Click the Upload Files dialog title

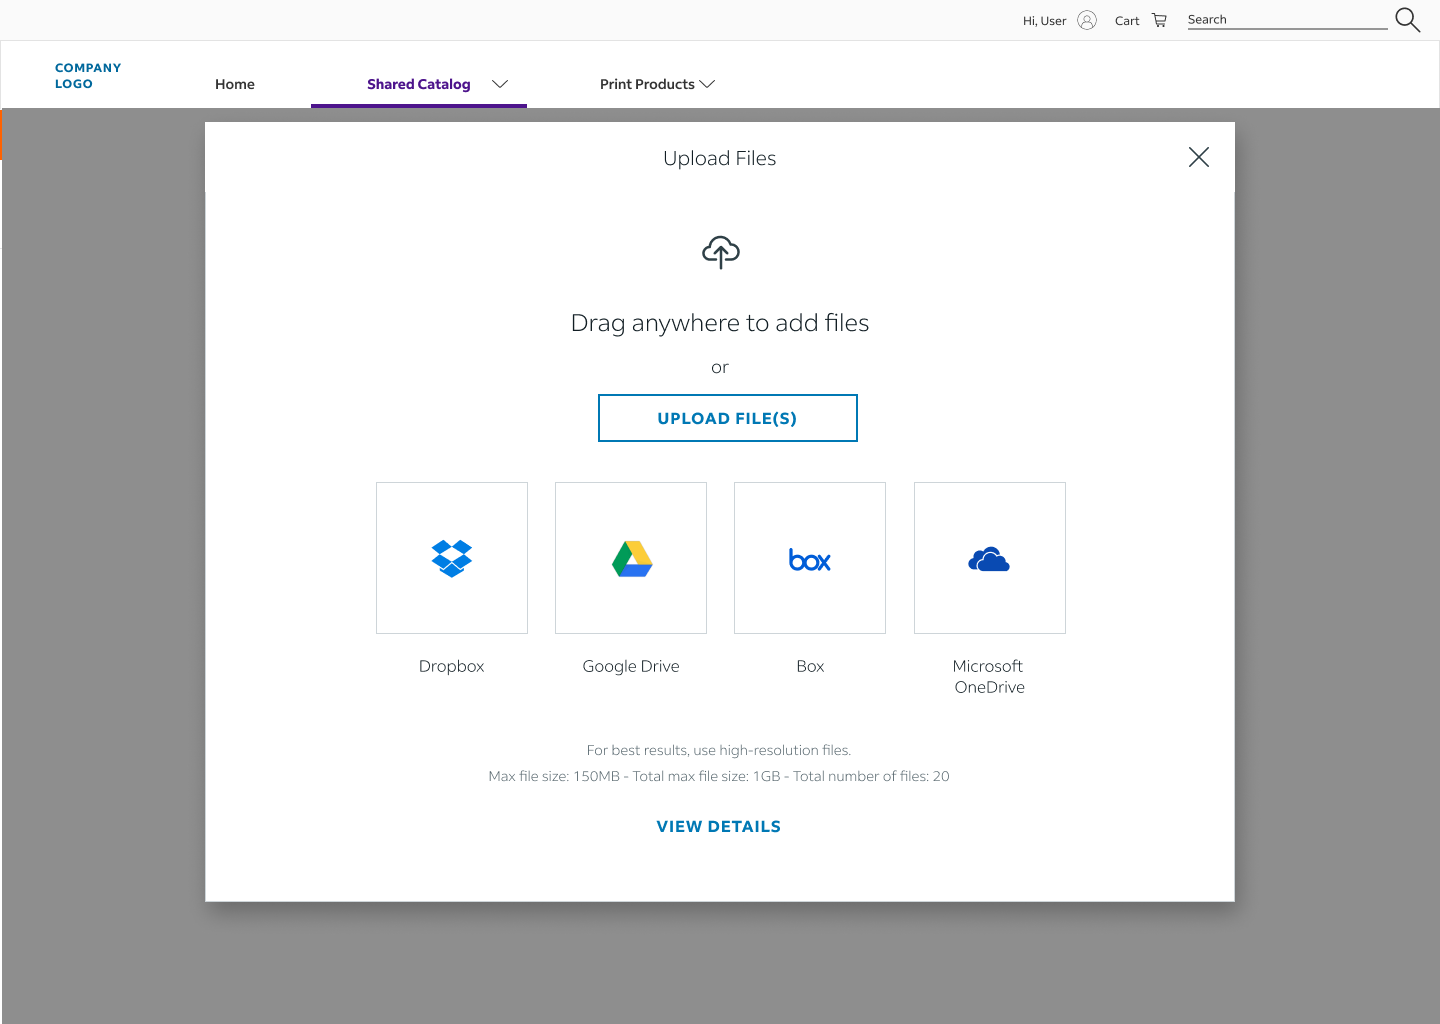pyautogui.click(x=720, y=158)
